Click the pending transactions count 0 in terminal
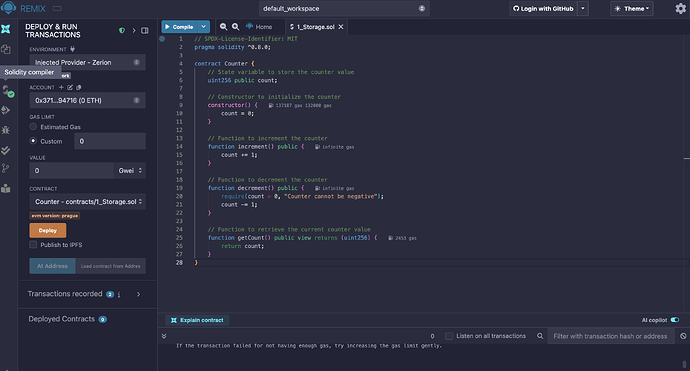The width and height of the screenshot is (690, 371). click(432, 336)
